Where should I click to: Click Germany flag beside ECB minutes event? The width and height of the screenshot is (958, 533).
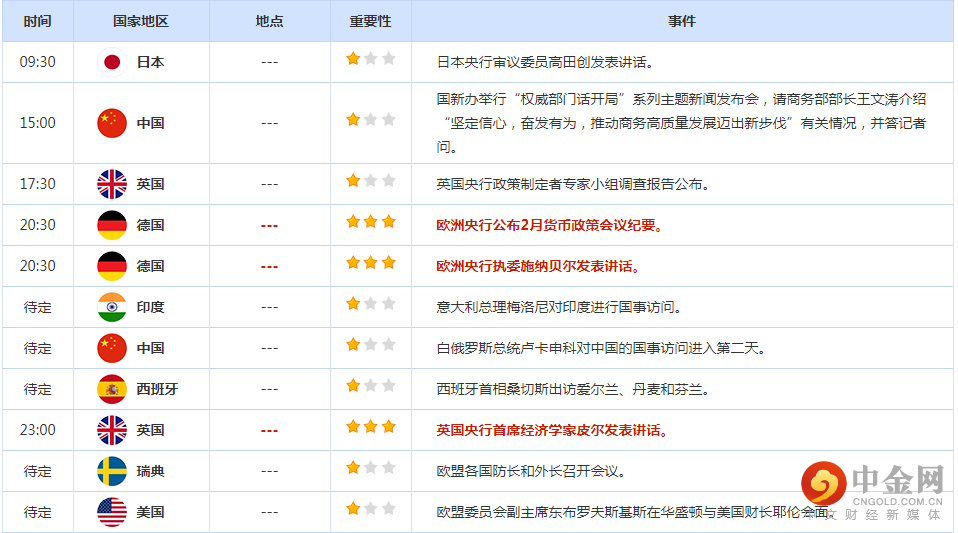112,225
